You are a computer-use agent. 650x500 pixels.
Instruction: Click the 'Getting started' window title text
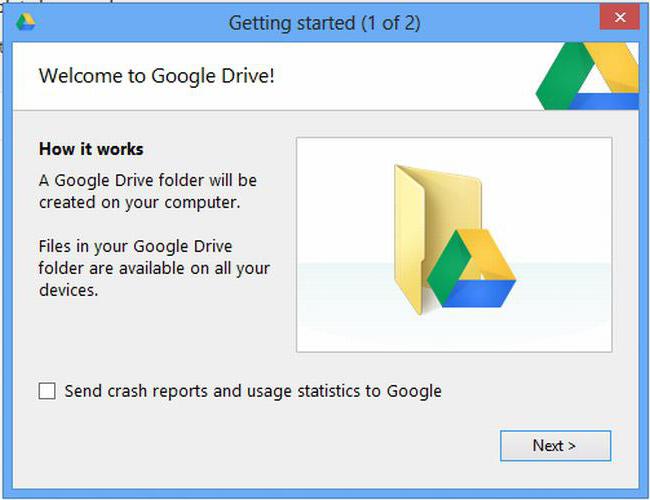[x=292, y=23]
